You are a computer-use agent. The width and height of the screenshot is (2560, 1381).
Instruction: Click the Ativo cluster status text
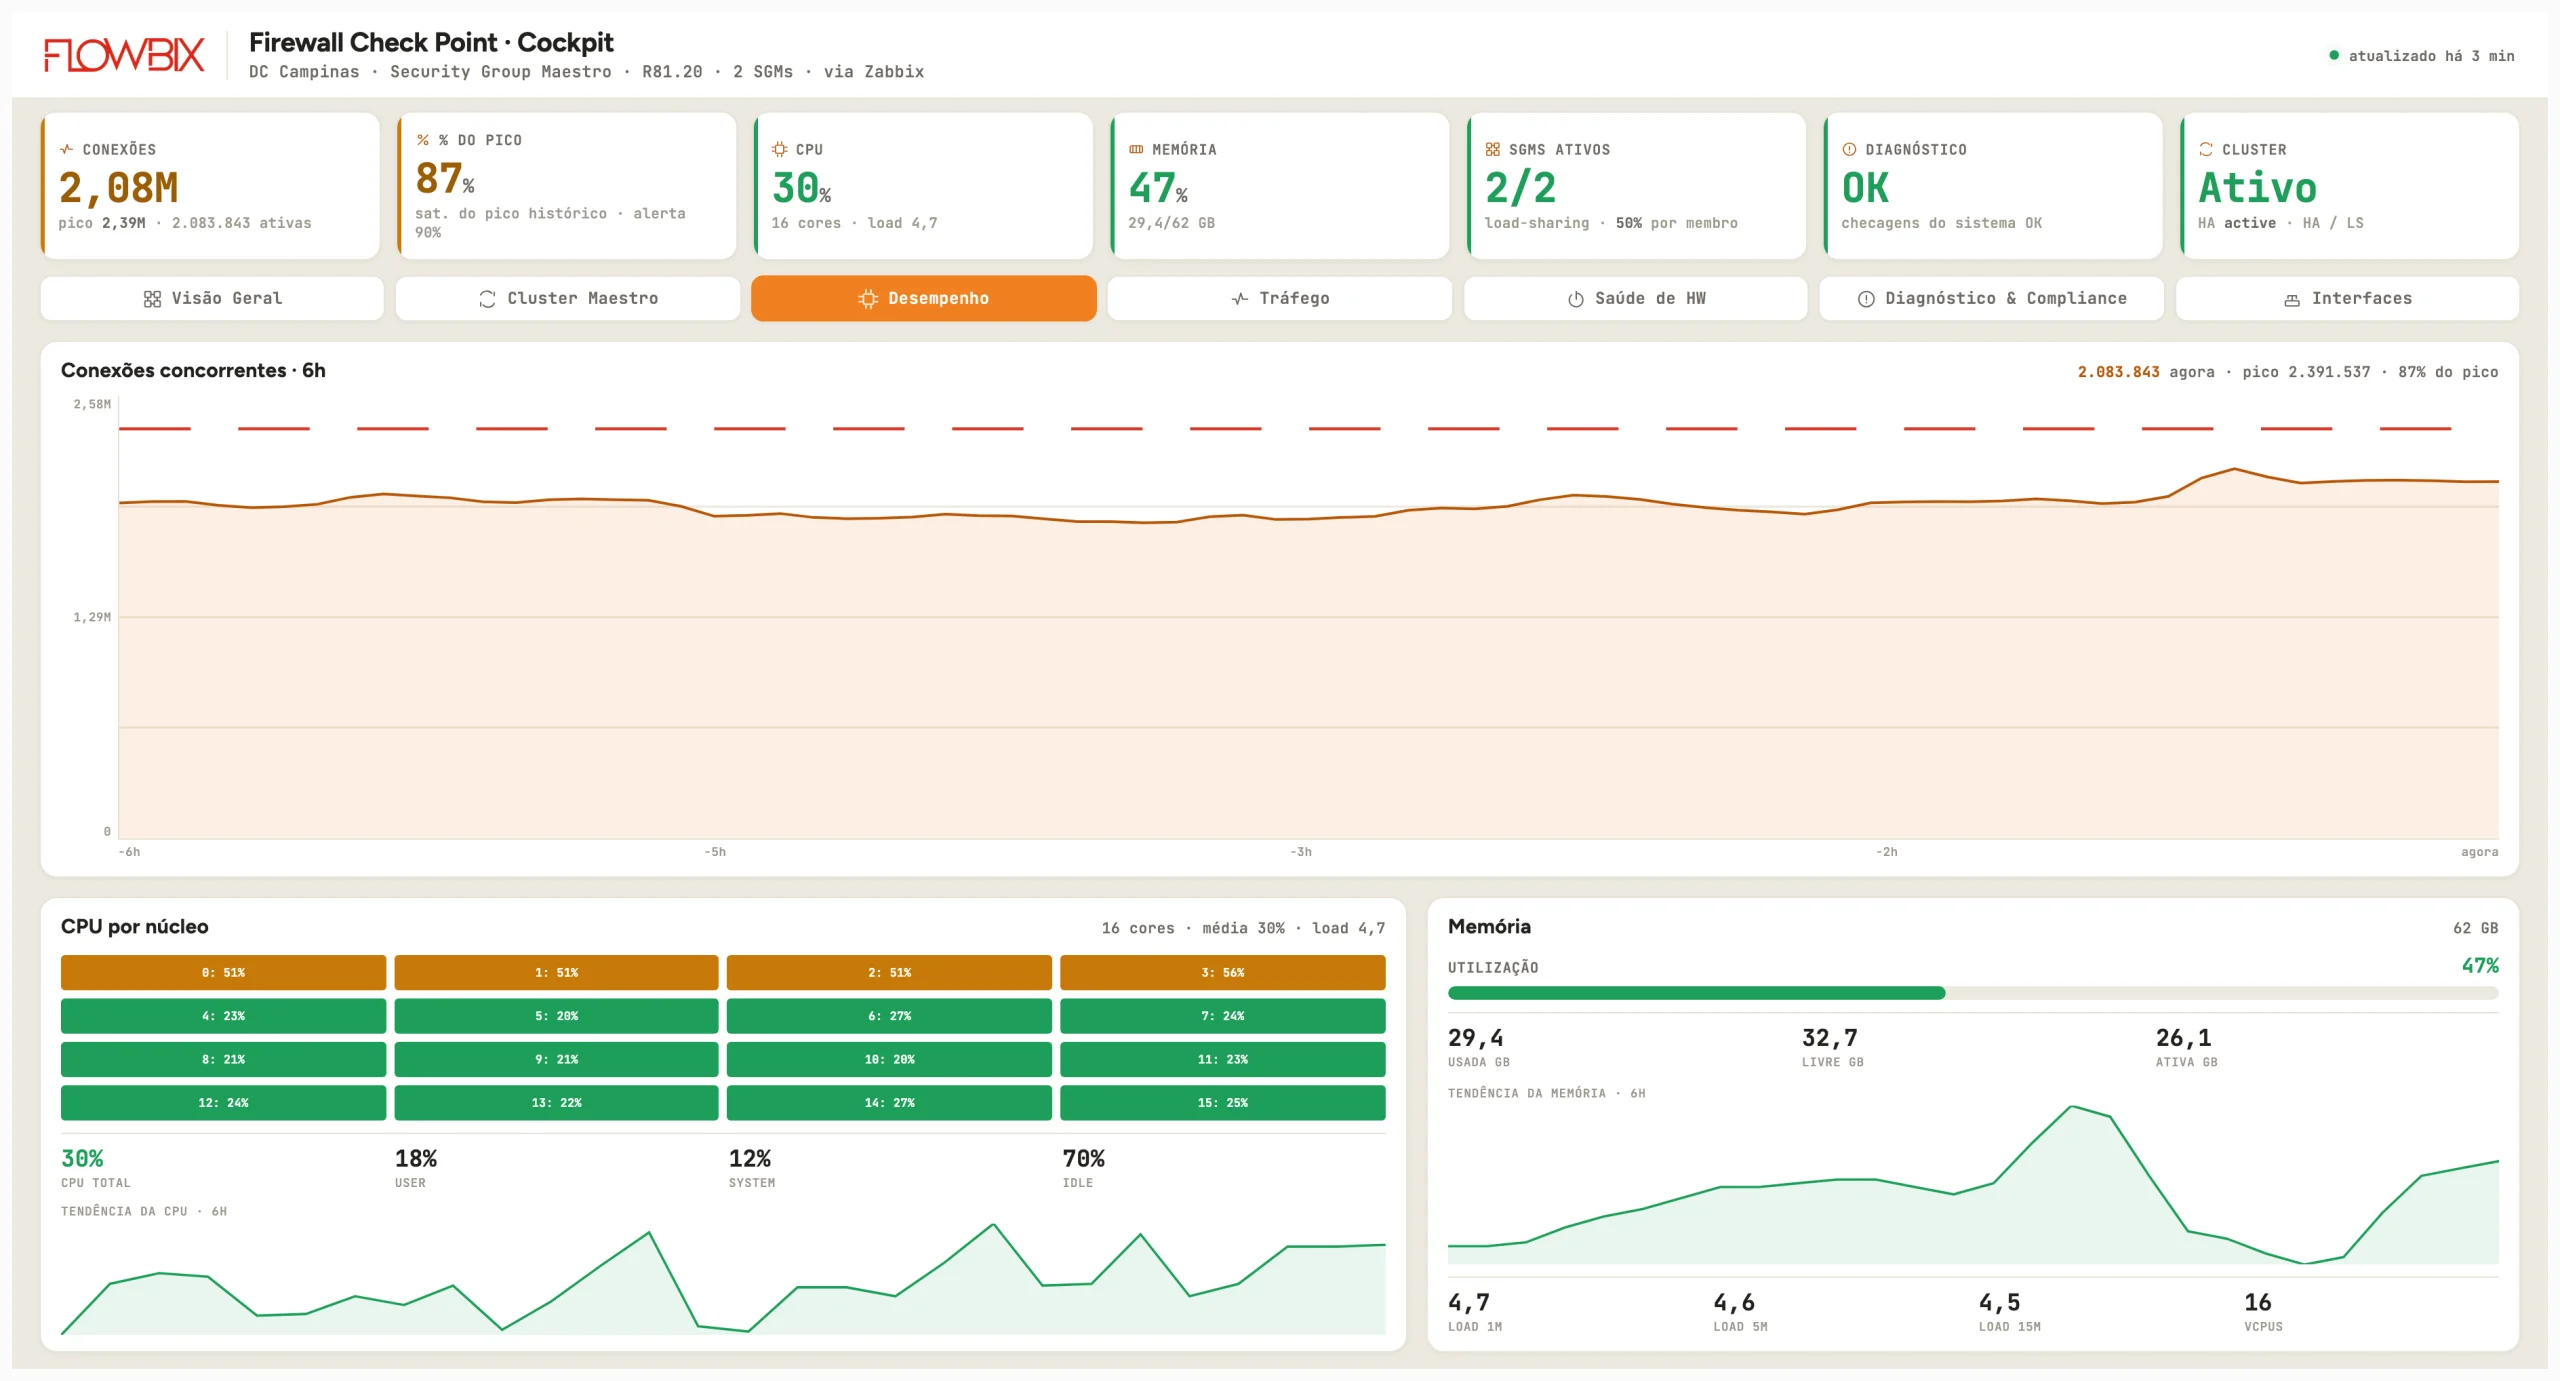(2258, 188)
